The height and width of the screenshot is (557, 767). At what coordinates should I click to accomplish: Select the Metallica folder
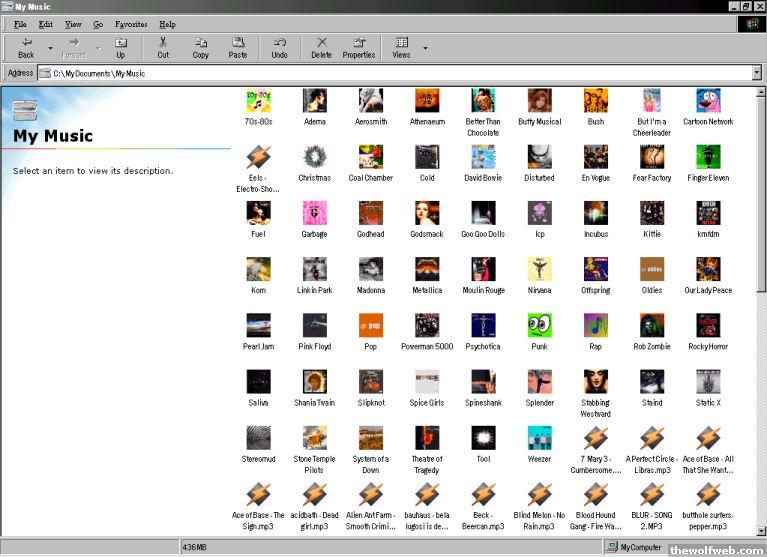point(427,270)
